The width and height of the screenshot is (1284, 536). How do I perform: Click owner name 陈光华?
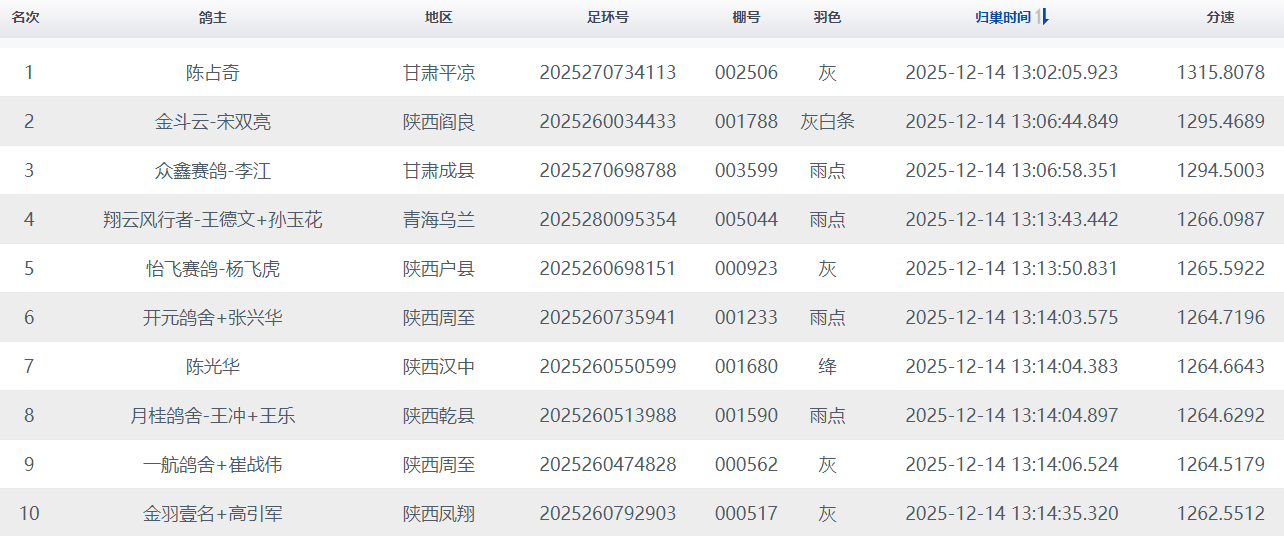click(212, 367)
